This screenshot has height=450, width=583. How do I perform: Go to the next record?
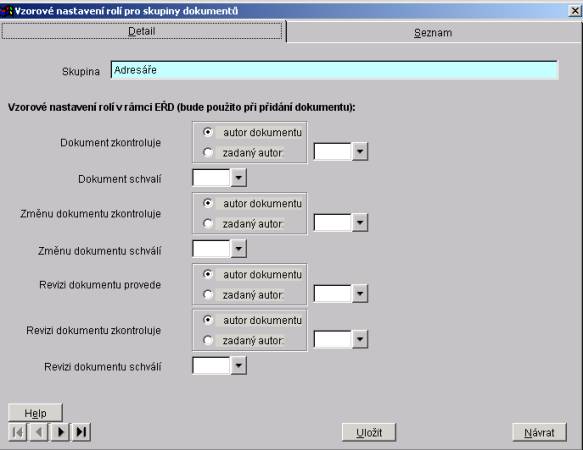(60, 432)
